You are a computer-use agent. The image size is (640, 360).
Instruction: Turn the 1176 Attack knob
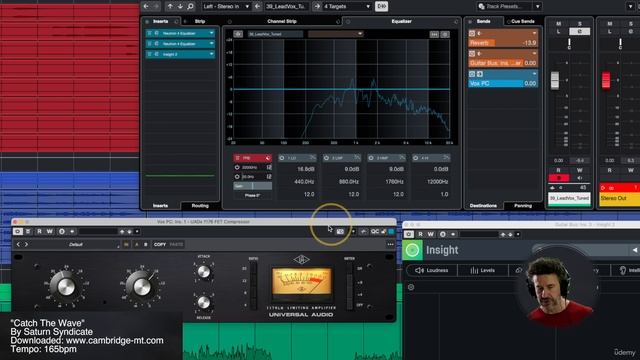tap(204, 271)
